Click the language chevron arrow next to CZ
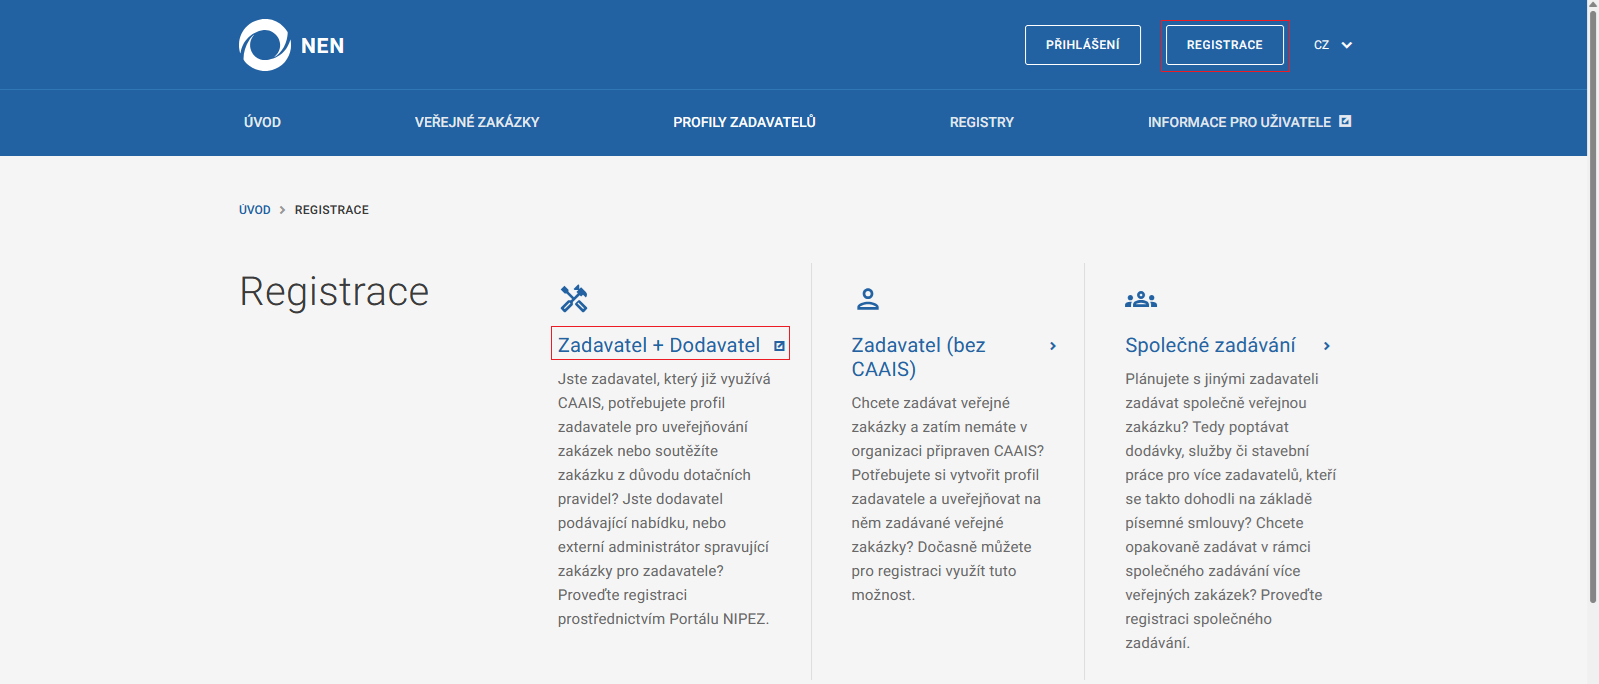This screenshot has height=684, width=1599. (1347, 45)
